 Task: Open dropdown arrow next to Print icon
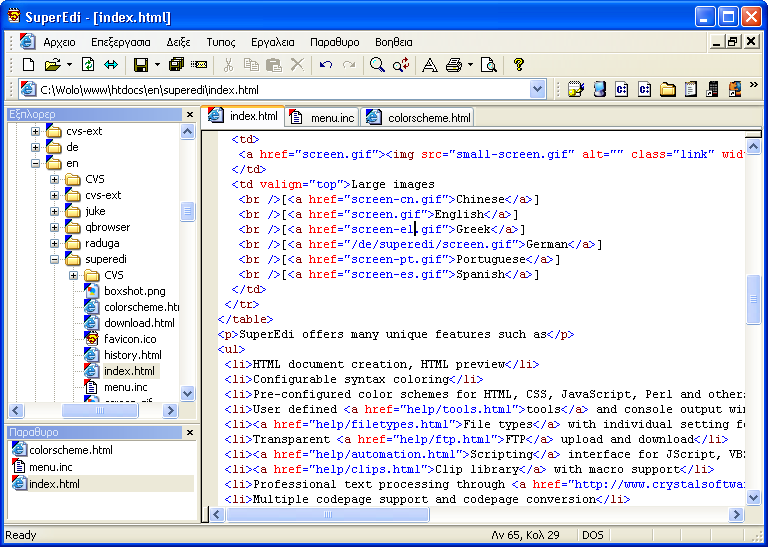(x=470, y=65)
